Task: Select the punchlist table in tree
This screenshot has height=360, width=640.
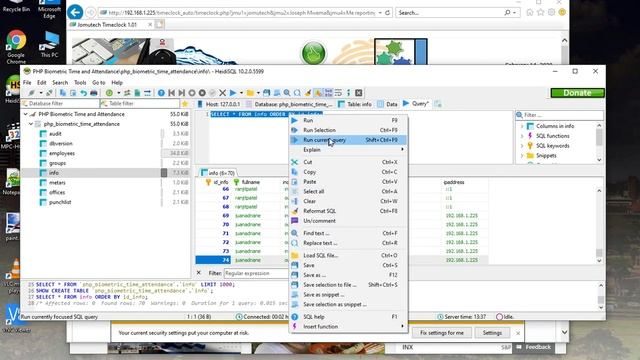Action: pos(60,202)
